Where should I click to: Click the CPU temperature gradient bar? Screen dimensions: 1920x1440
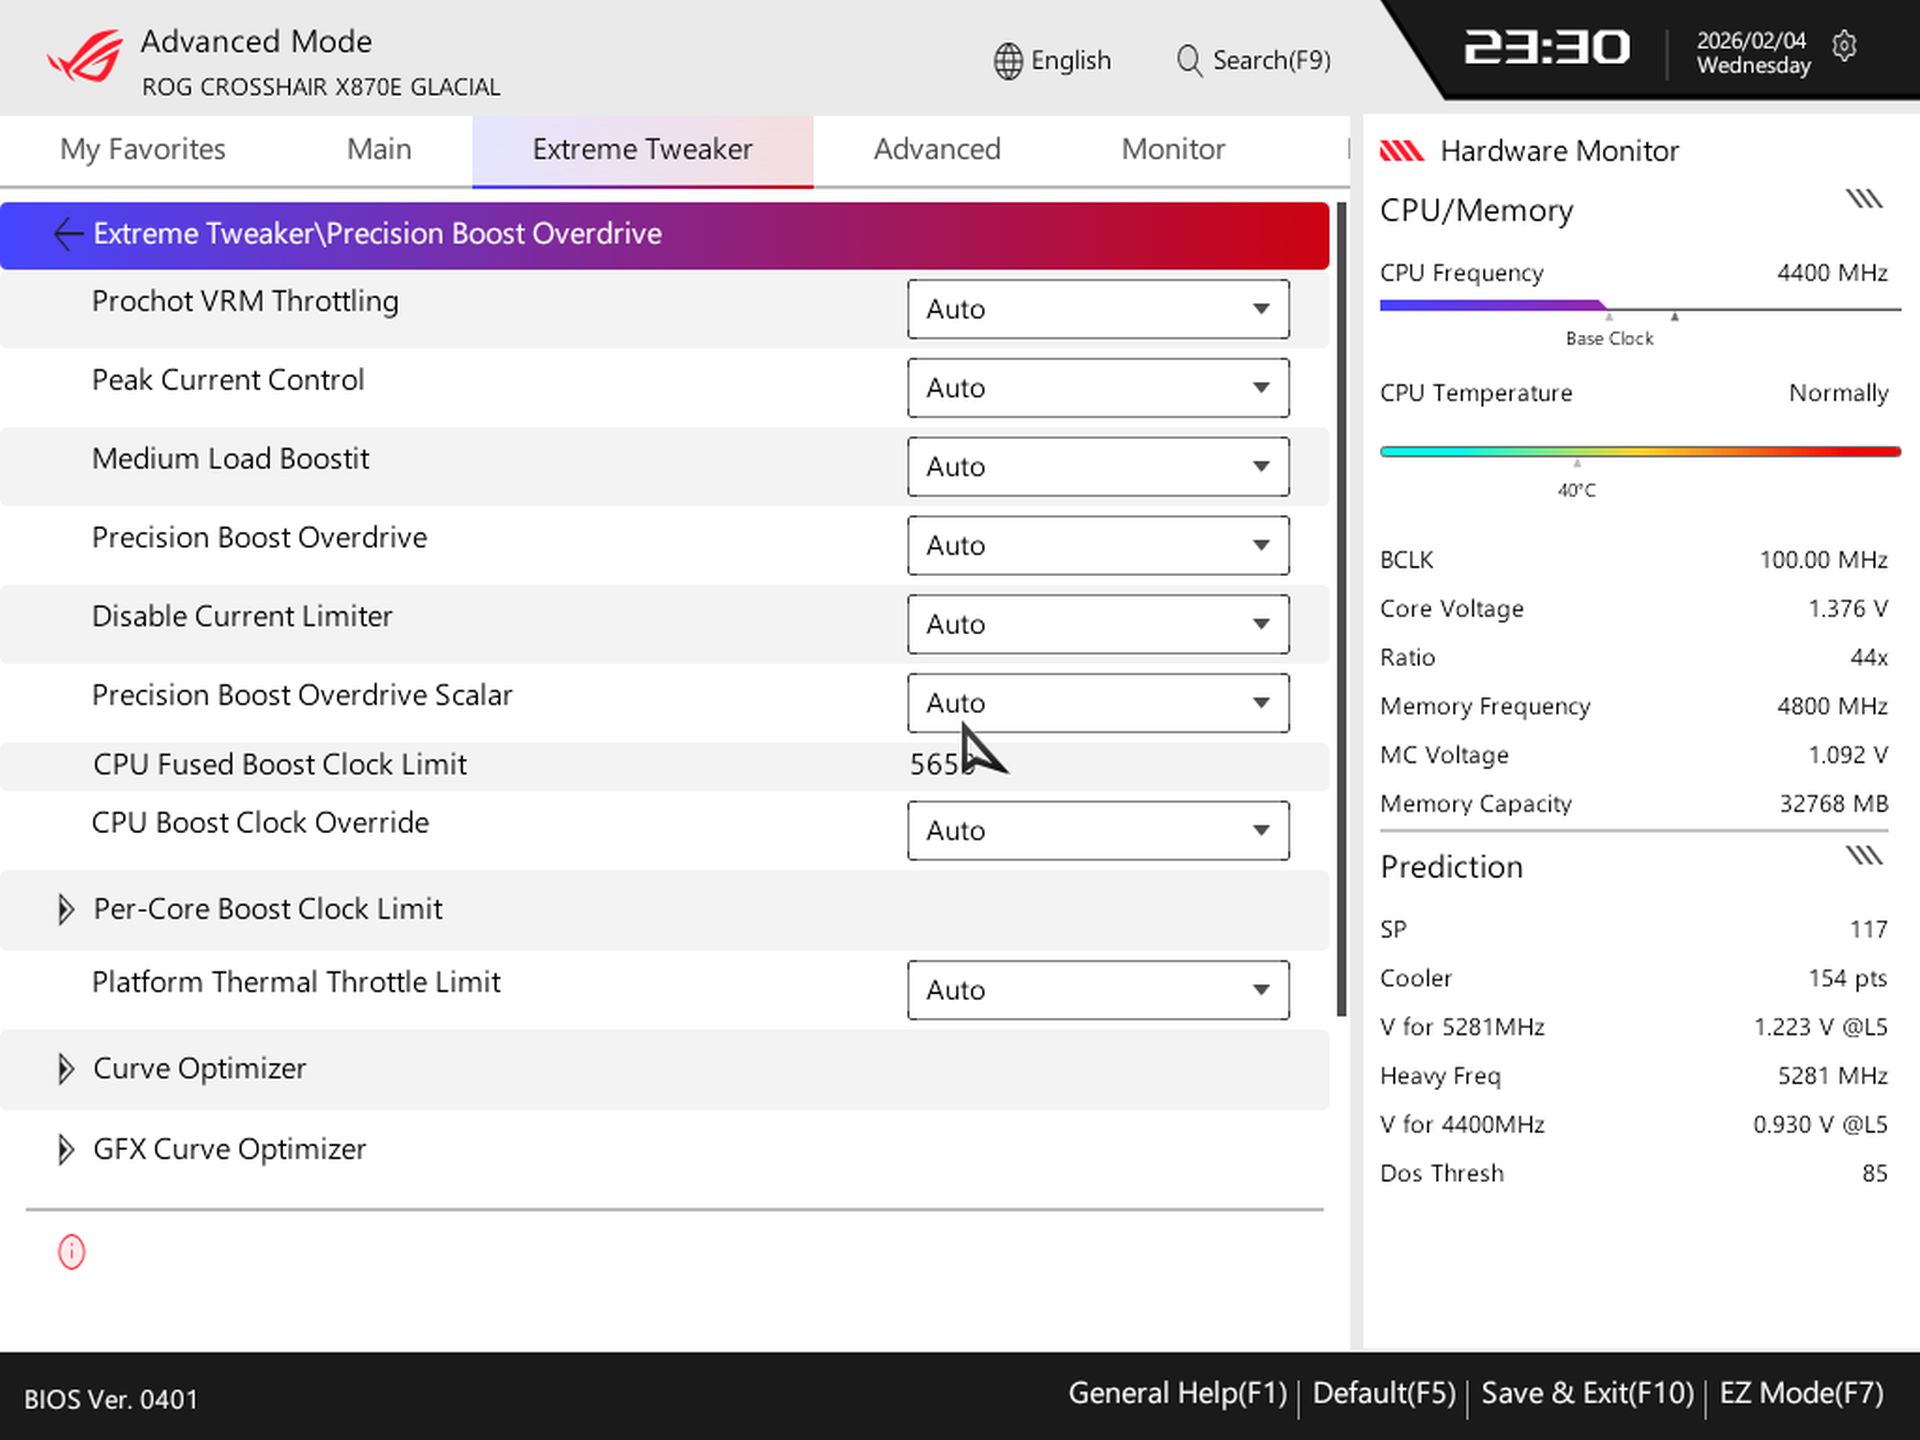pyautogui.click(x=1638, y=450)
